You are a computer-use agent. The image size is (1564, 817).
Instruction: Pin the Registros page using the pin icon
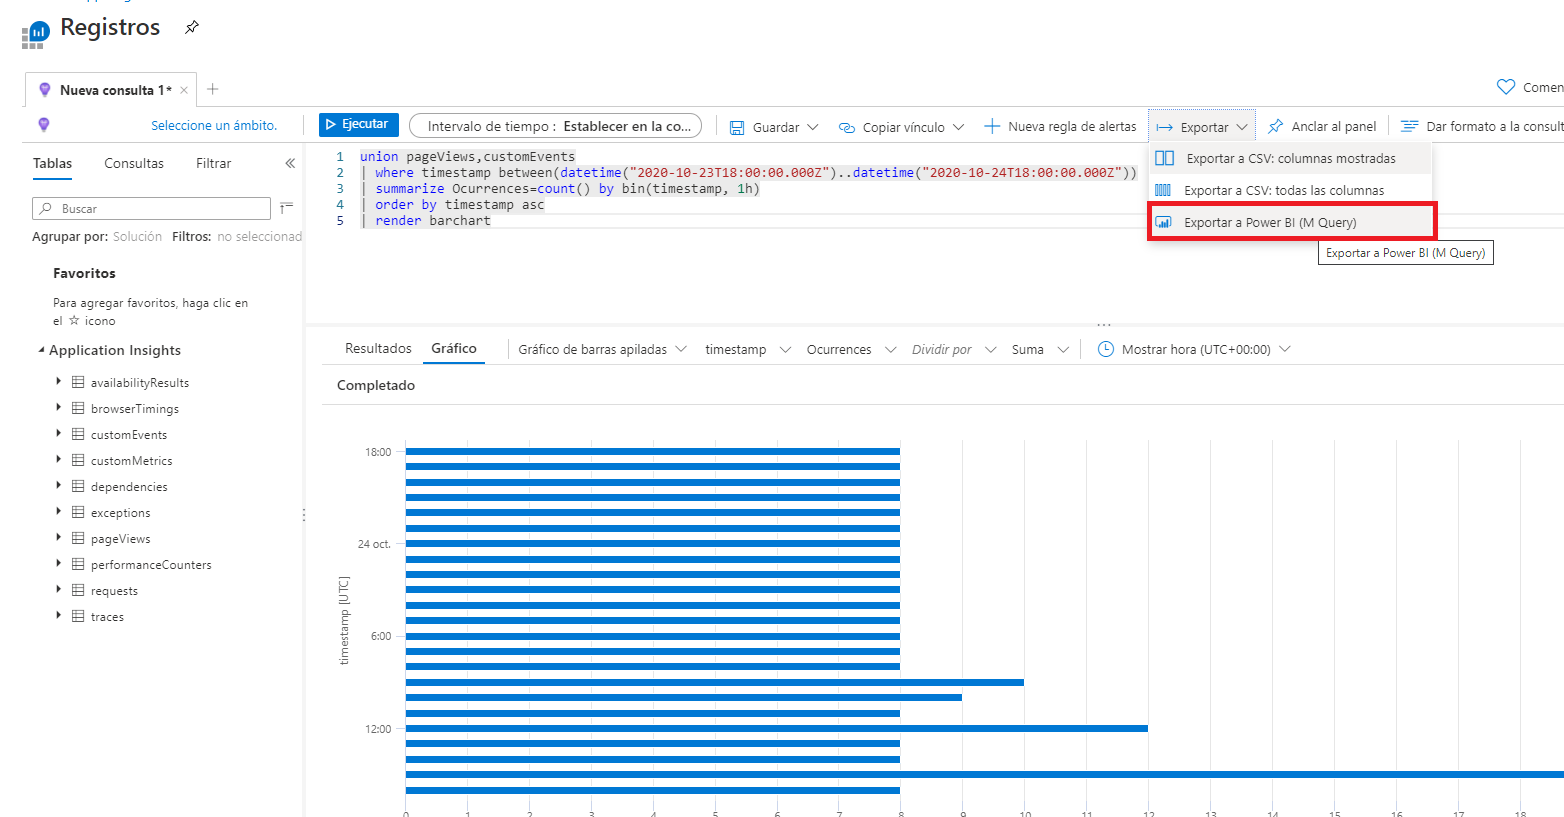pos(190,28)
